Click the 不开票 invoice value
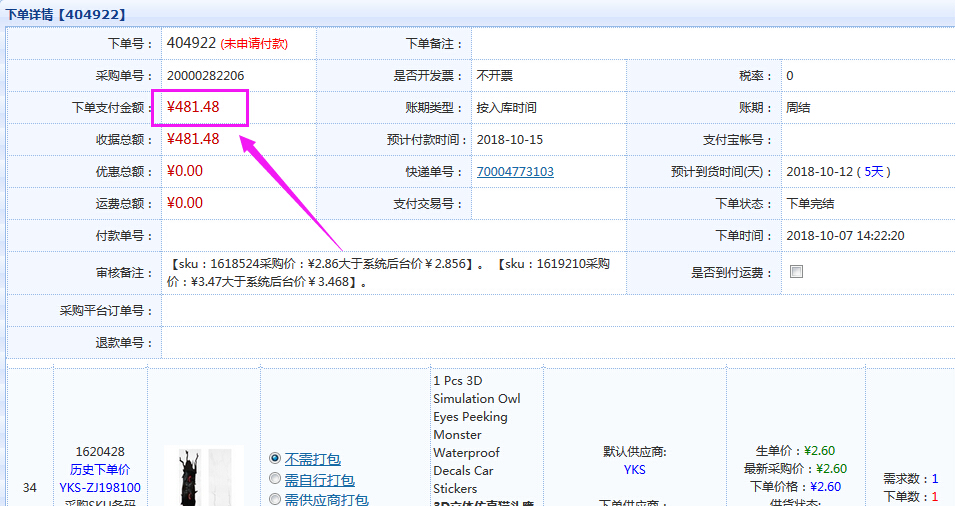Screen dimensions: 955x506 [x=495, y=76]
